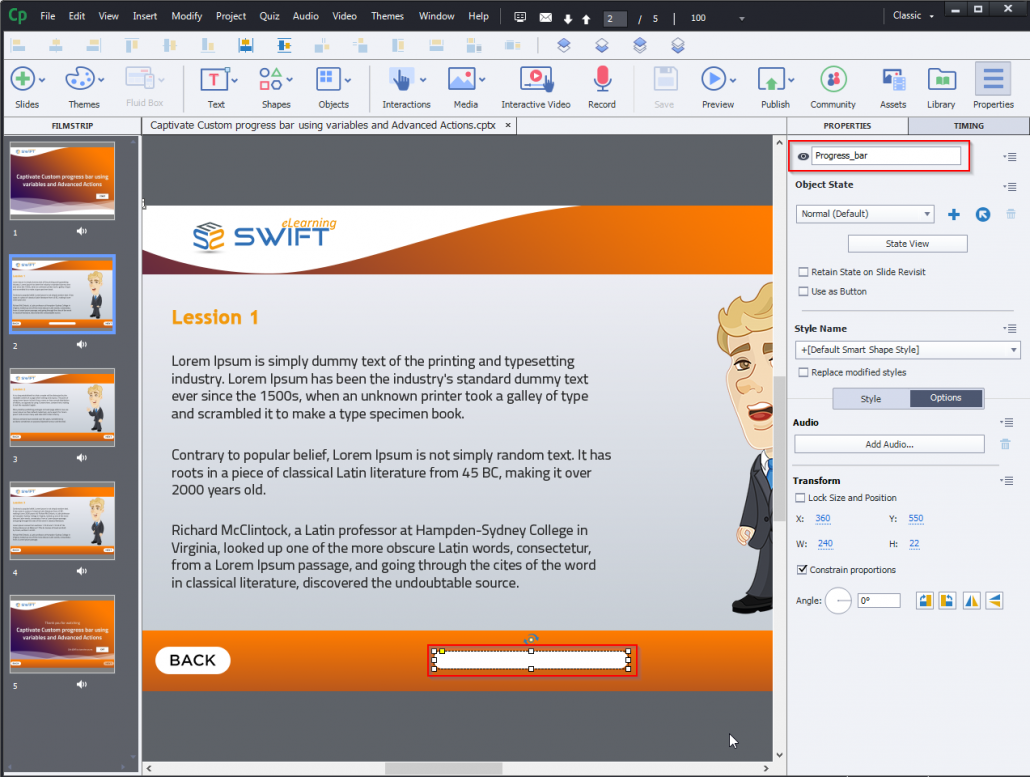Open the zoom level dropdown
Screen dimensions: 1030x777
point(740,16)
